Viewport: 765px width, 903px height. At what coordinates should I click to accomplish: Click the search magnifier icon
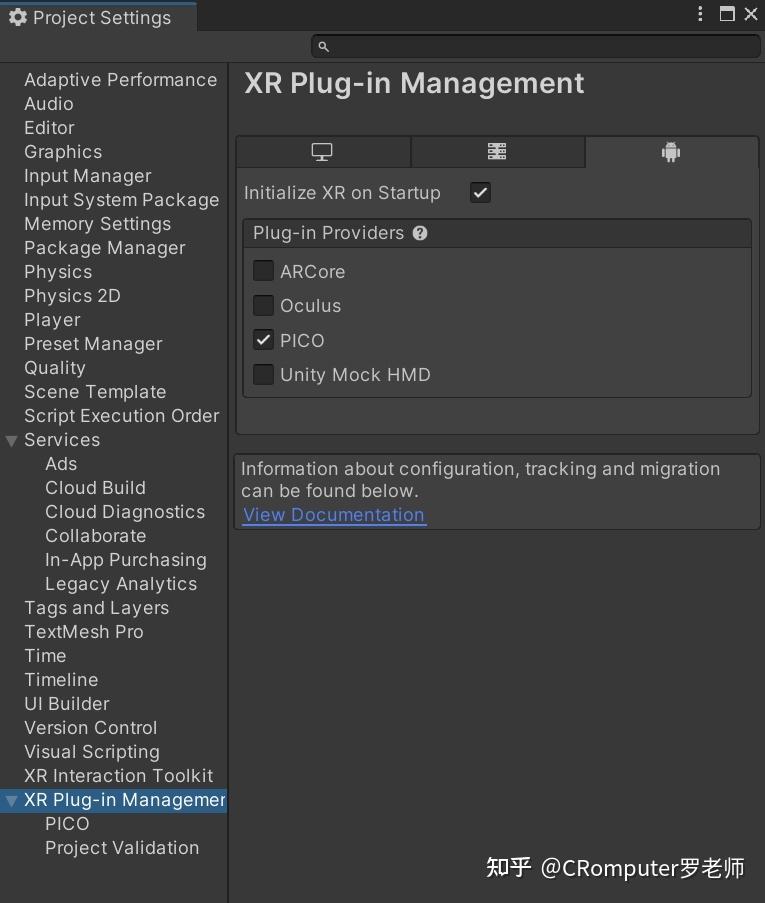(x=323, y=46)
